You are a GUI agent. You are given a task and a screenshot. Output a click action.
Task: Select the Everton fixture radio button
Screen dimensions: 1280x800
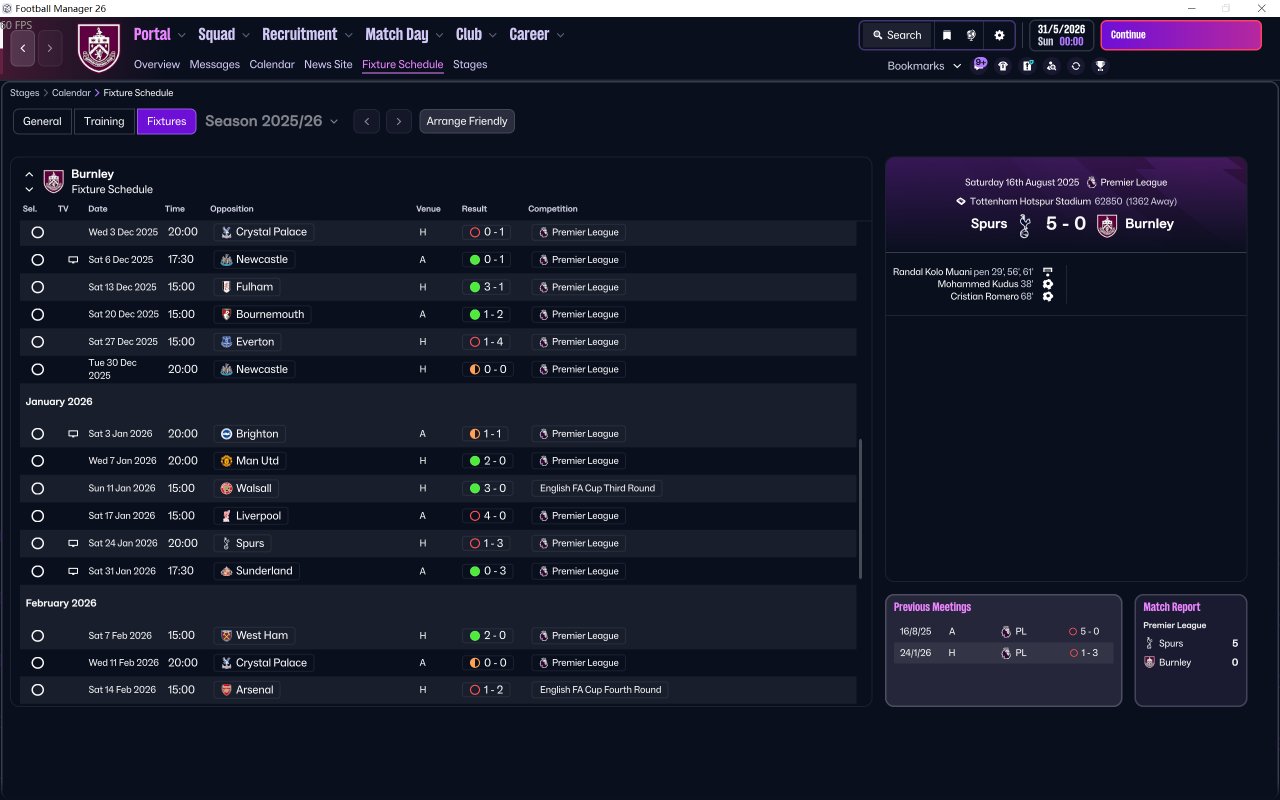point(38,342)
